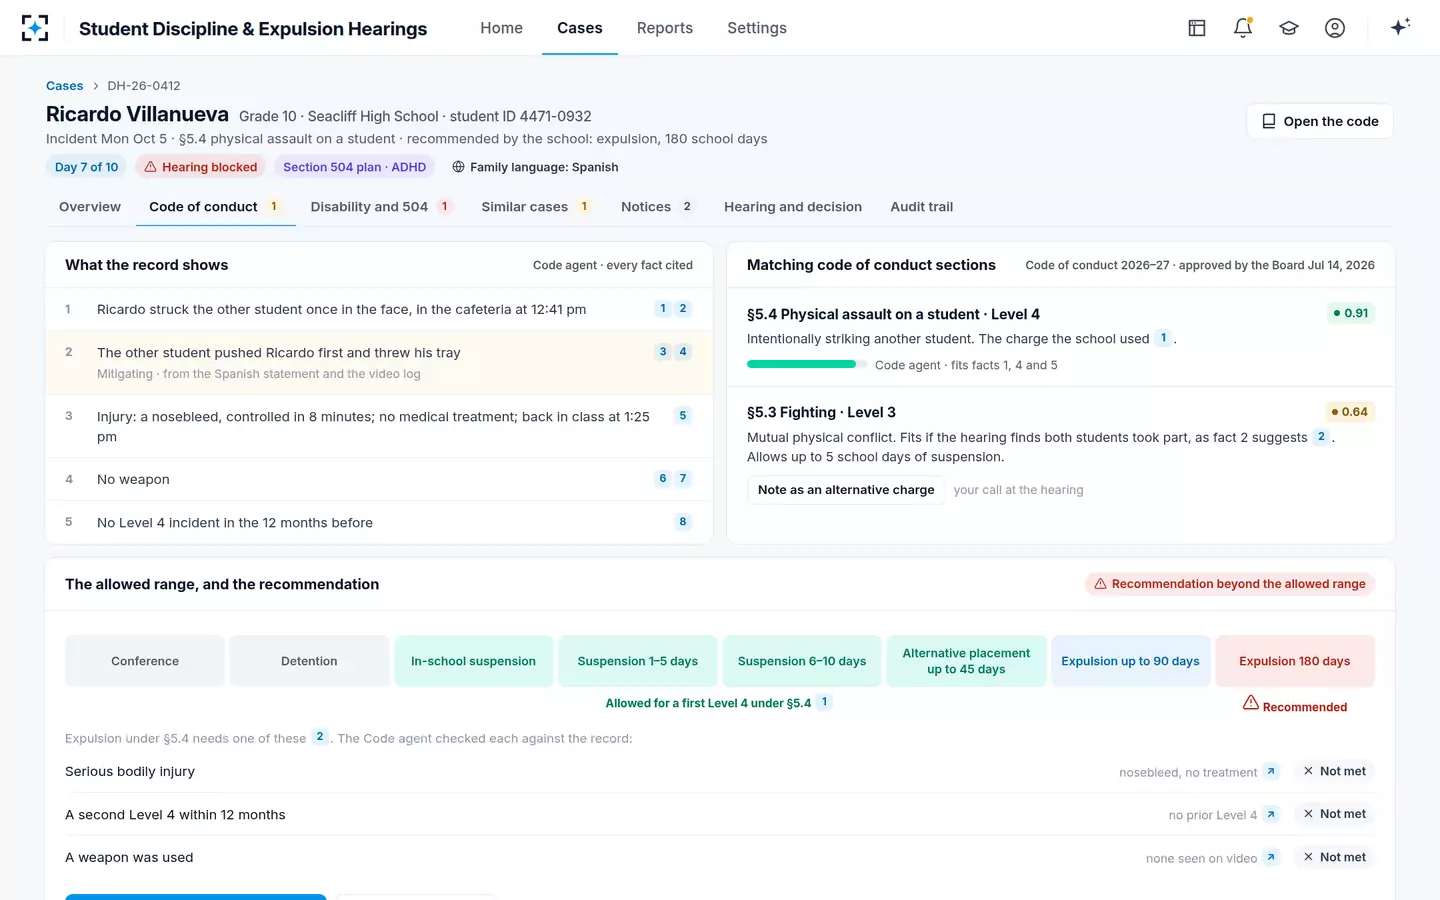Select the In-school suspension range cell
Image resolution: width=1440 pixels, height=900 pixels.
pyautogui.click(x=473, y=661)
